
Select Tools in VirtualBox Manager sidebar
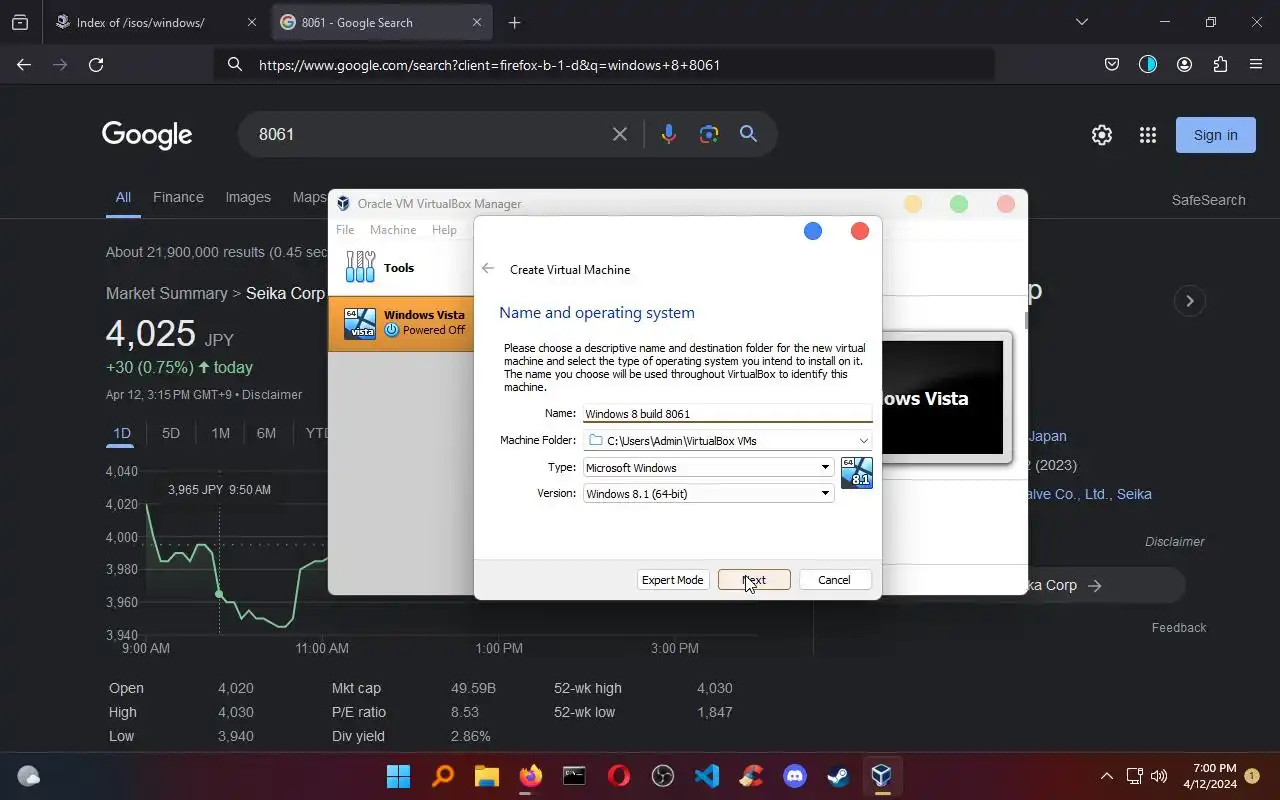point(401,267)
